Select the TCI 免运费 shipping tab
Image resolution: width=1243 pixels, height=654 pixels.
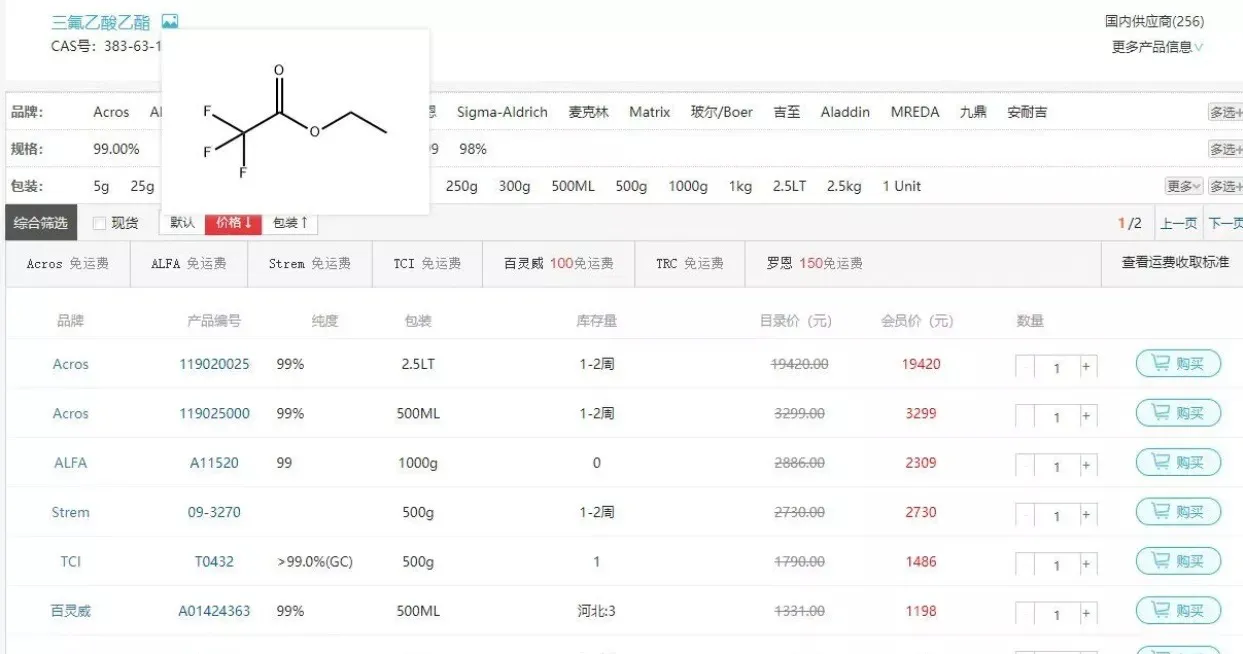pyautogui.click(x=427, y=264)
